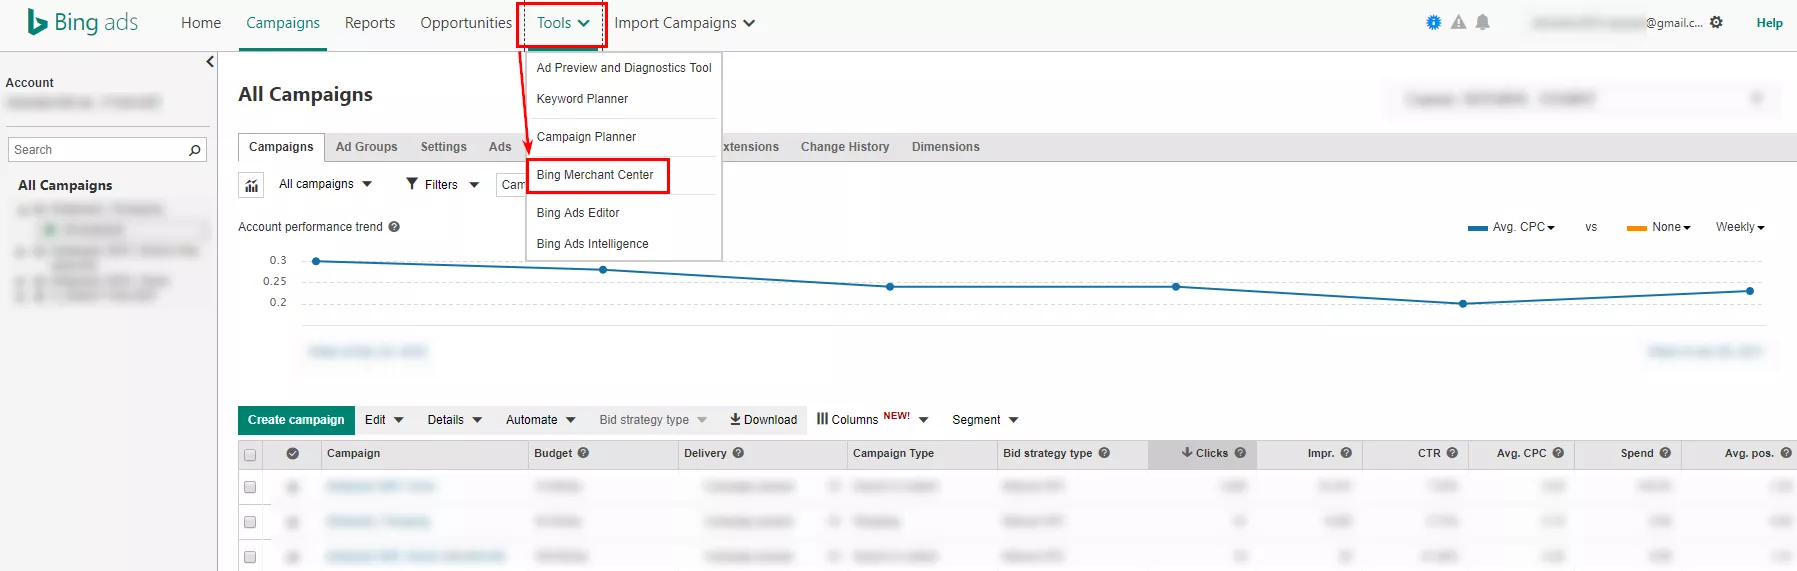Select Ad Preview and Diagnostics Tool
Image resolution: width=1797 pixels, height=571 pixels.
624,68
